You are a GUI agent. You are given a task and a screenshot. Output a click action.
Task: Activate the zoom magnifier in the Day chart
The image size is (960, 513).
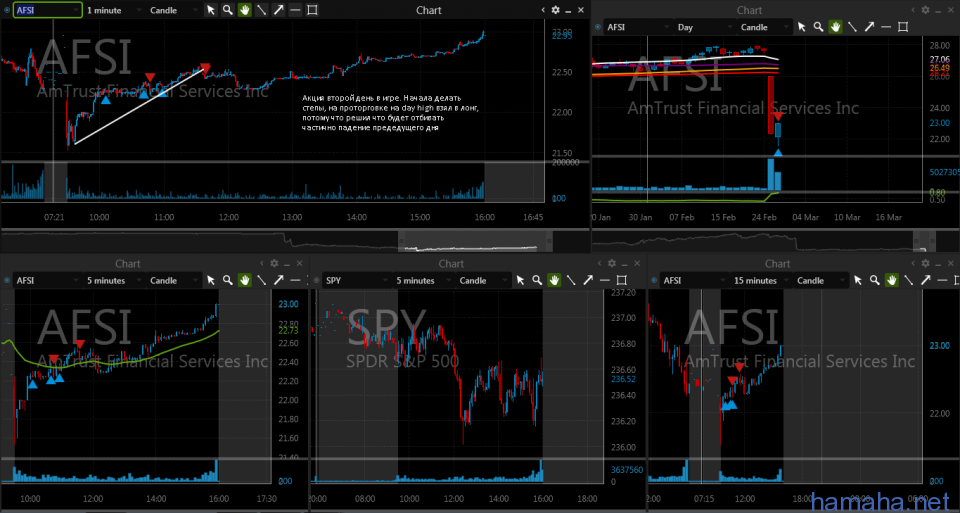point(819,27)
